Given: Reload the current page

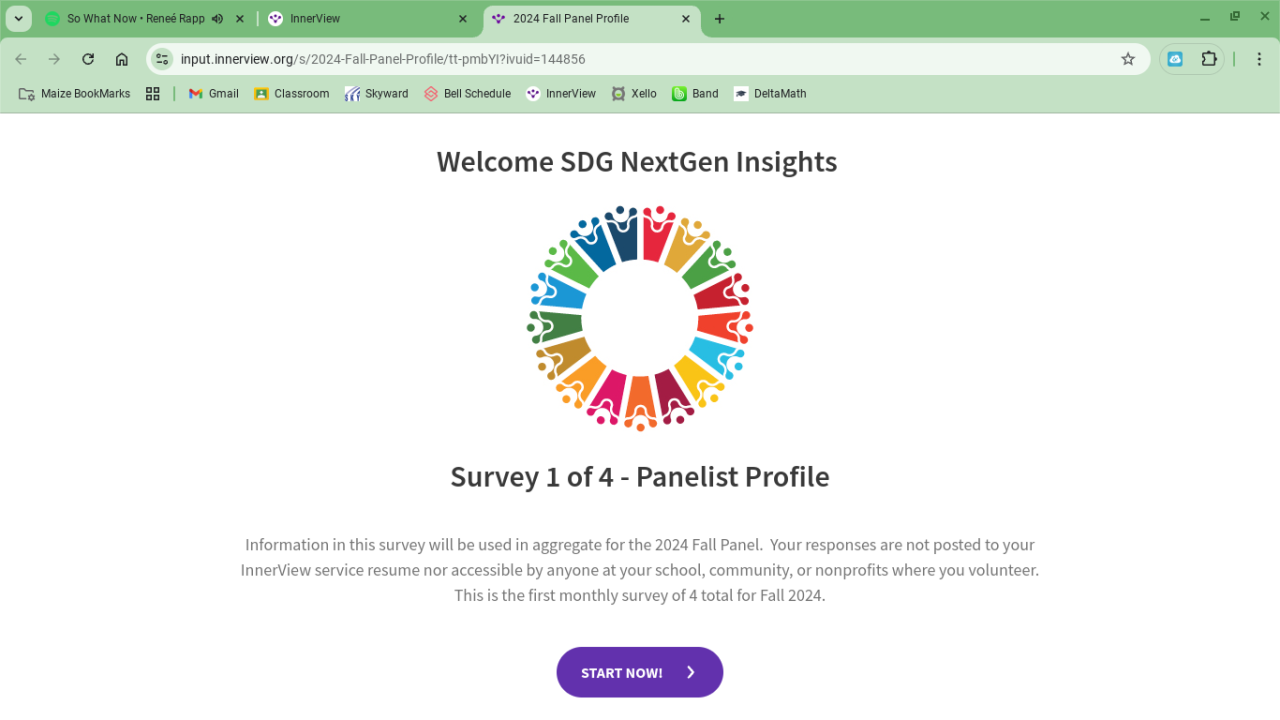Looking at the screenshot, I should click(x=88, y=59).
